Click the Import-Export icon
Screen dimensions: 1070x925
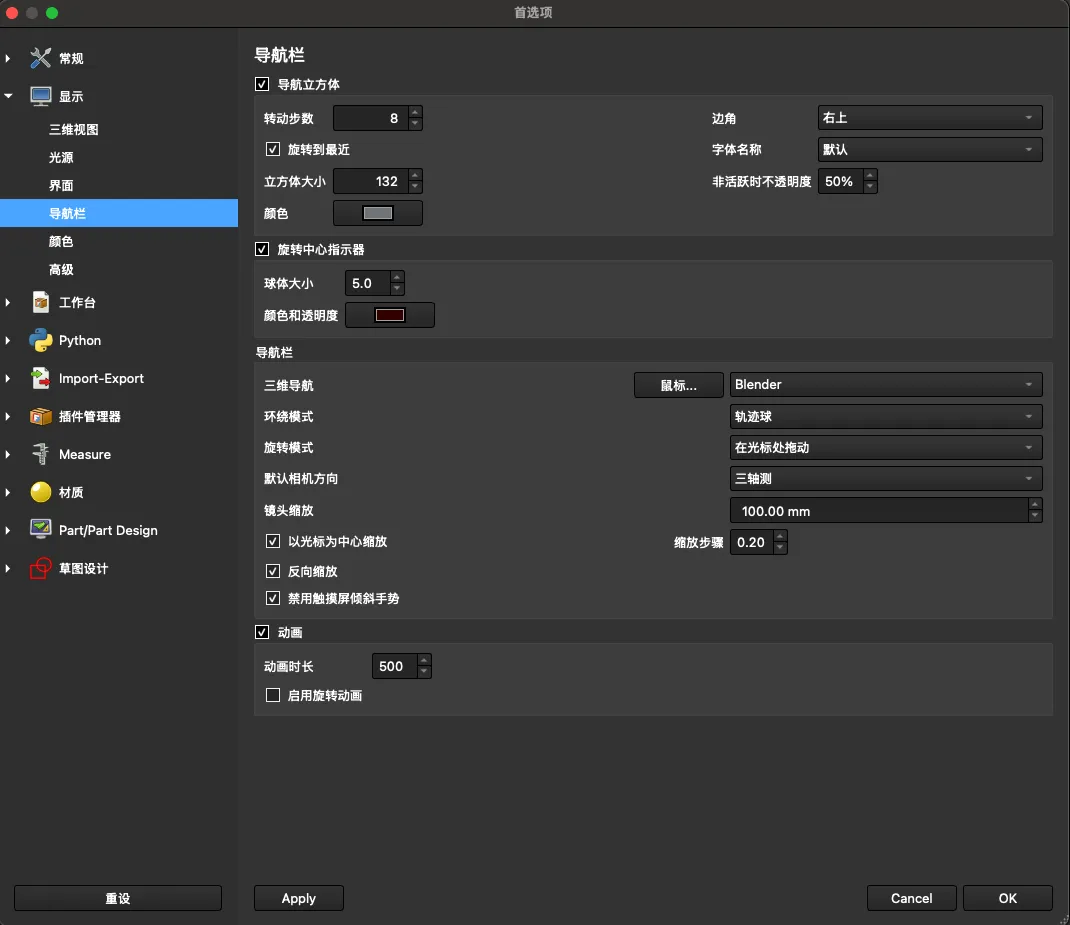[x=40, y=378]
